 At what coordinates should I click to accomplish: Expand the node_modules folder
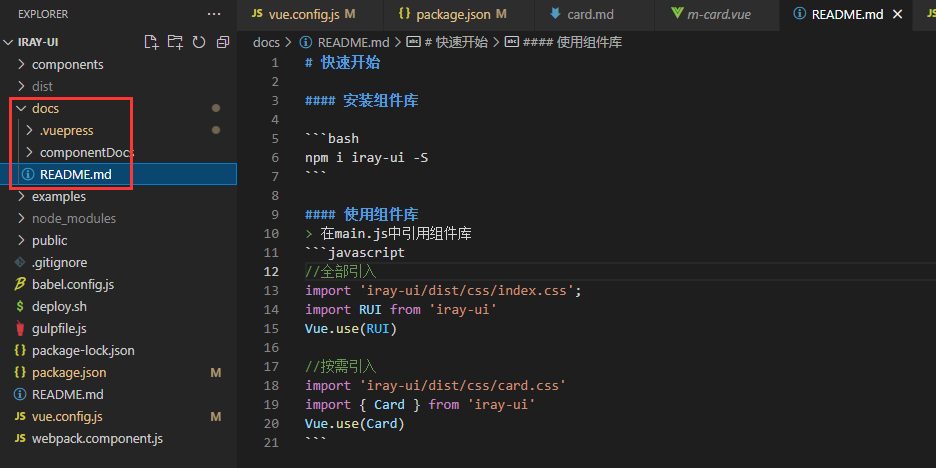tap(118, 218)
